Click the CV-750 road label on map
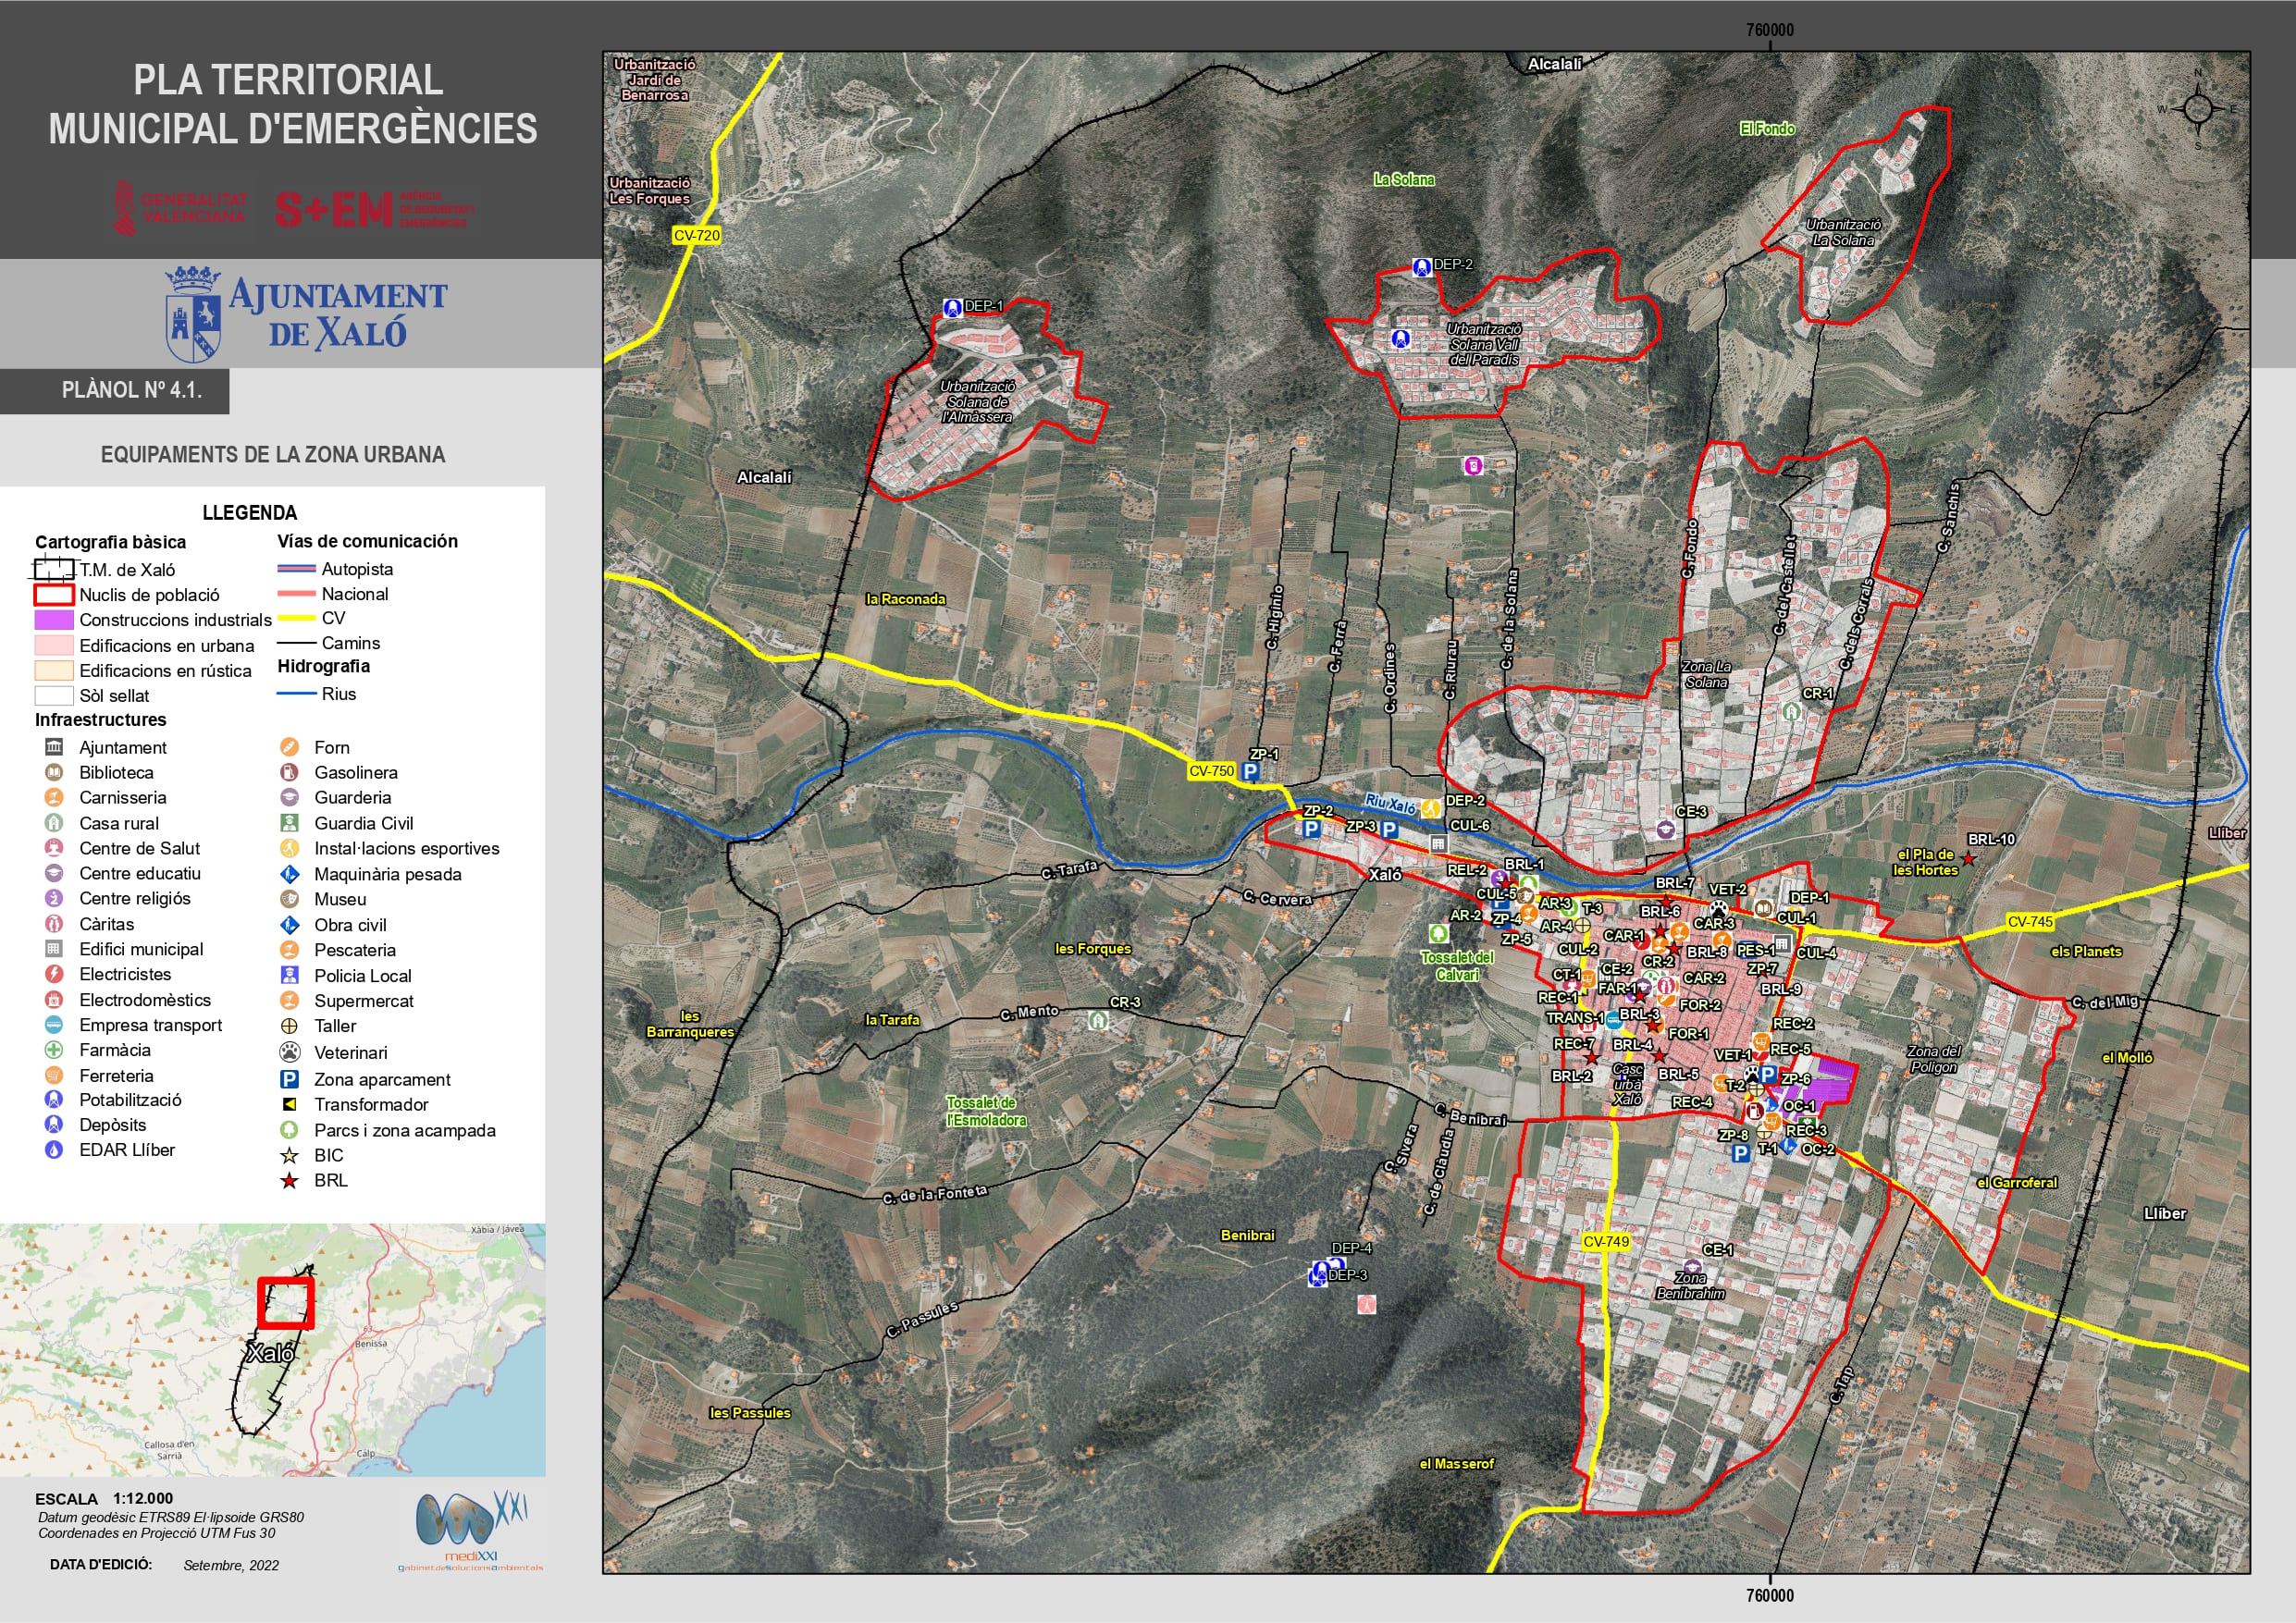The width and height of the screenshot is (2296, 1623). tap(1211, 771)
